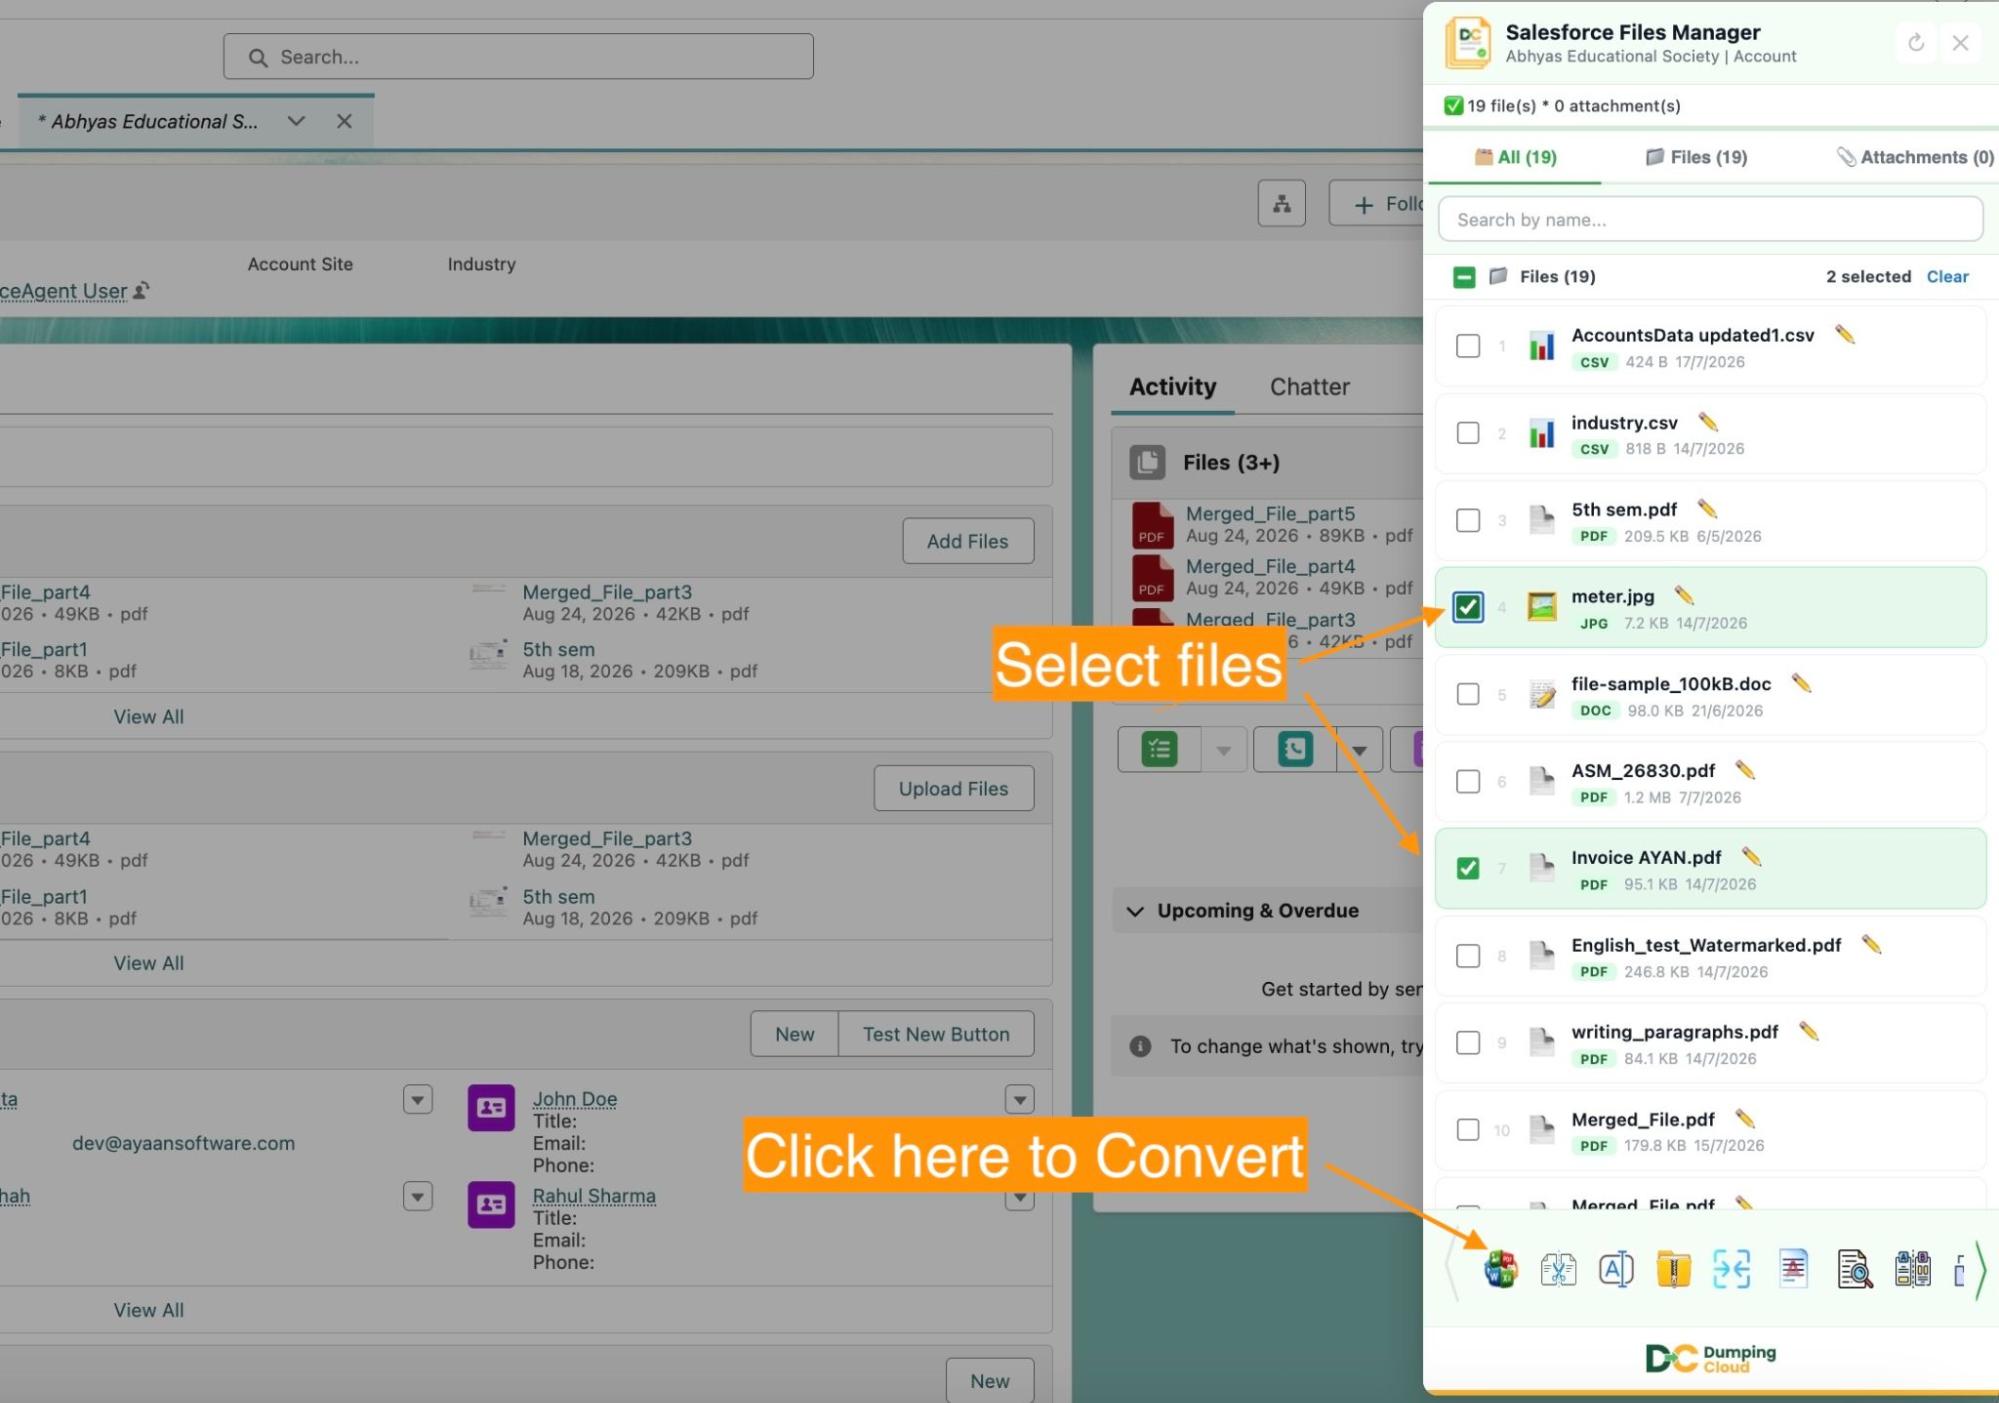1999x1403 pixels.
Task: Check the industry.csv checkbox
Action: [x=1468, y=433]
